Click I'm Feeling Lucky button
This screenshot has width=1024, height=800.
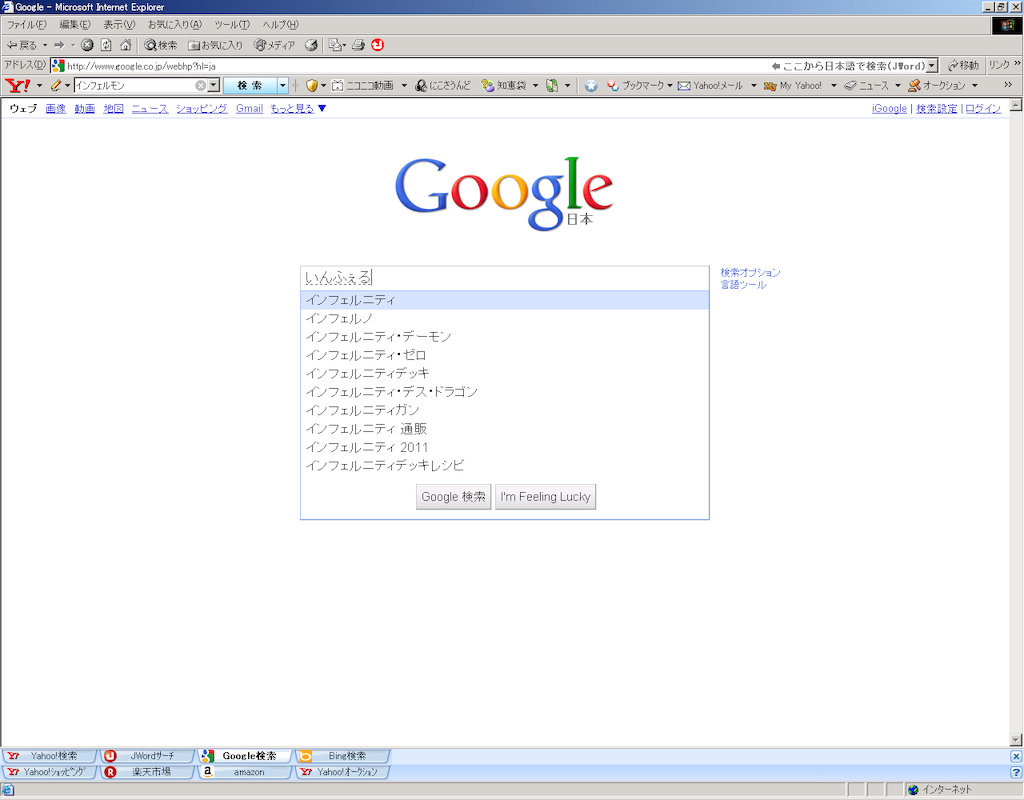click(x=545, y=496)
